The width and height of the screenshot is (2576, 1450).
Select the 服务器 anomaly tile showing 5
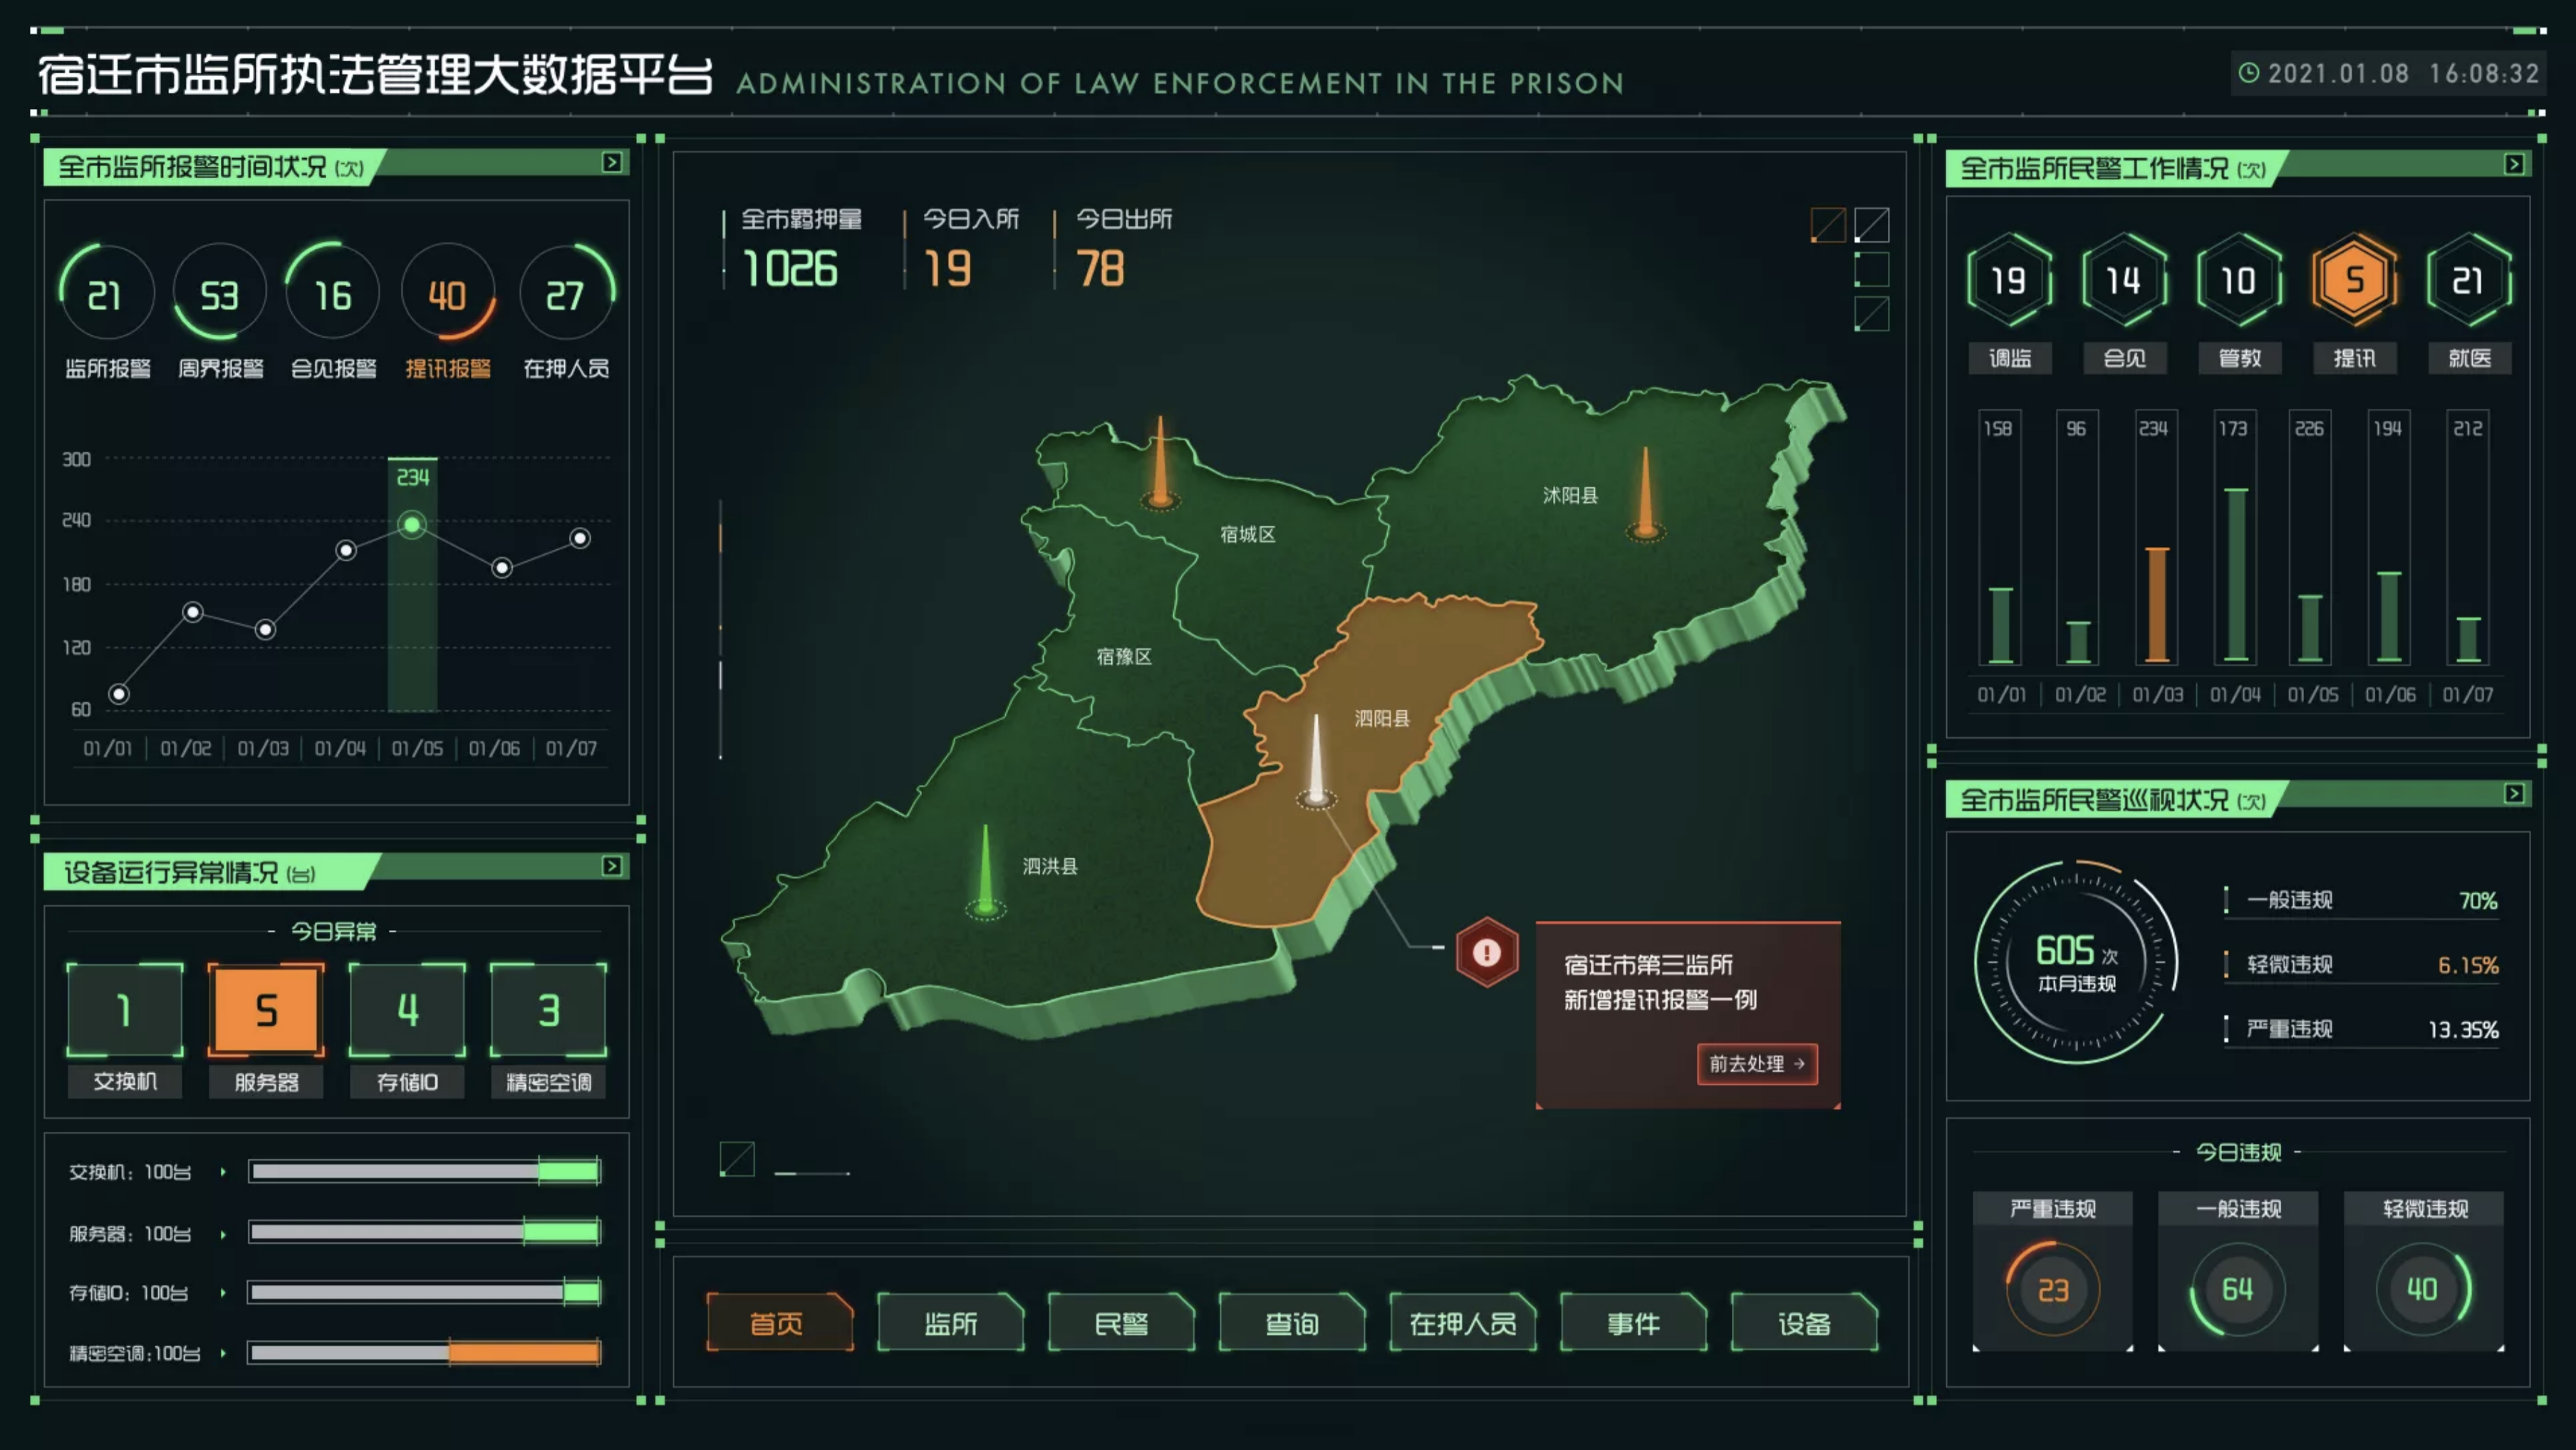coord(266,1010)
